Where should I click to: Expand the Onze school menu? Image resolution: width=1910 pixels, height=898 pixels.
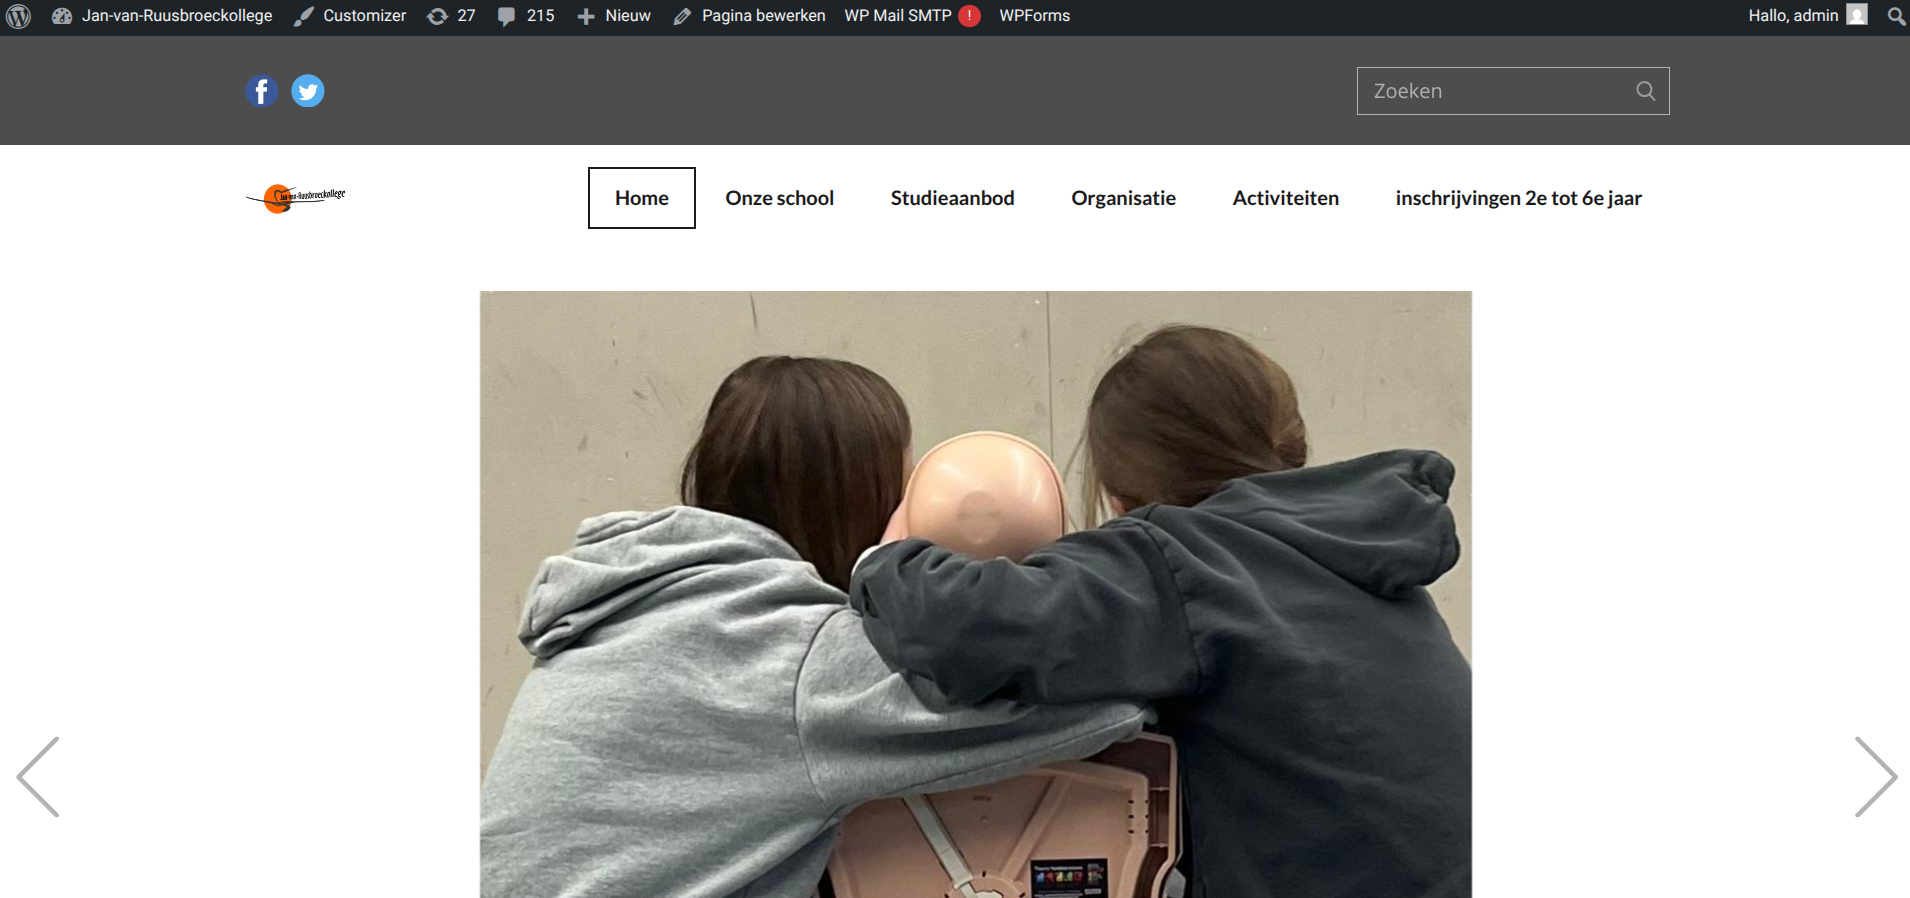click(779, 198)
